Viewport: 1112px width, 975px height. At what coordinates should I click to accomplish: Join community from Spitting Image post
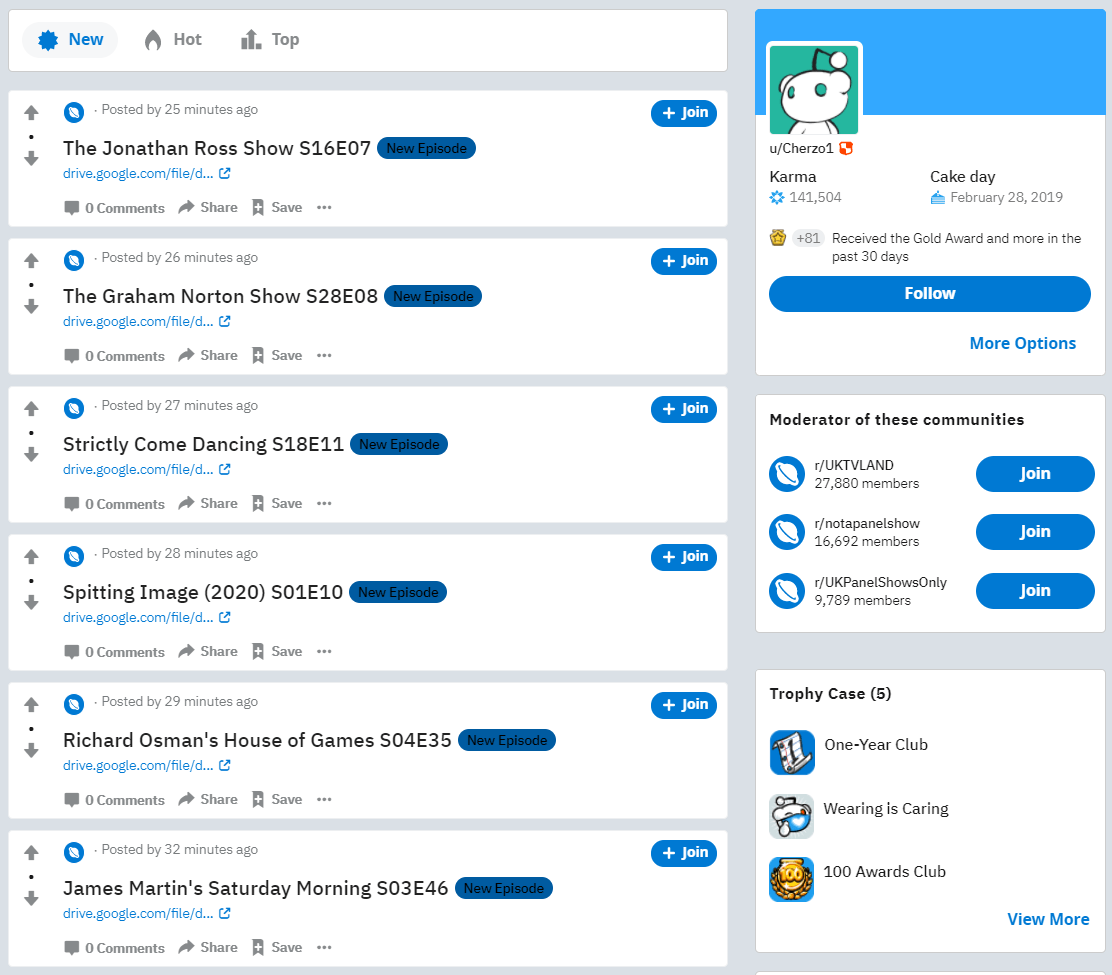(684, 557)
